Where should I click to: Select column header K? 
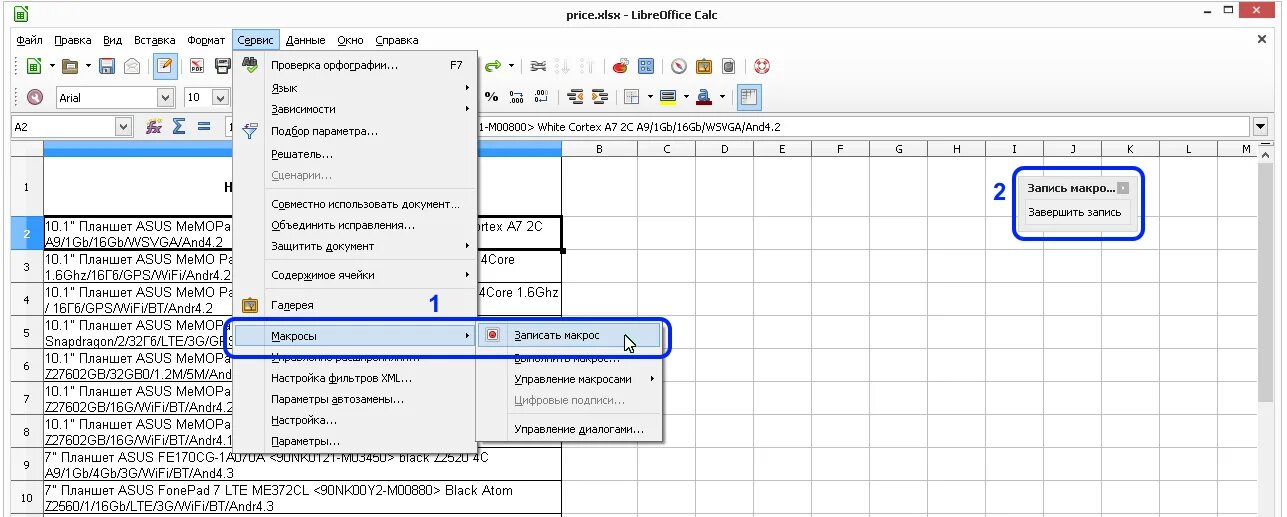tap(1130, 149)
